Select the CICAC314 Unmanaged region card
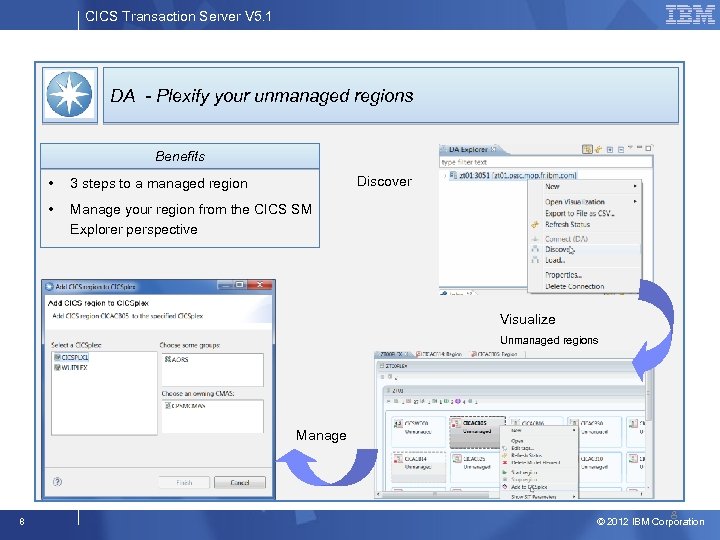The height and width of the screenshot is (540, 720). point(418,467)
